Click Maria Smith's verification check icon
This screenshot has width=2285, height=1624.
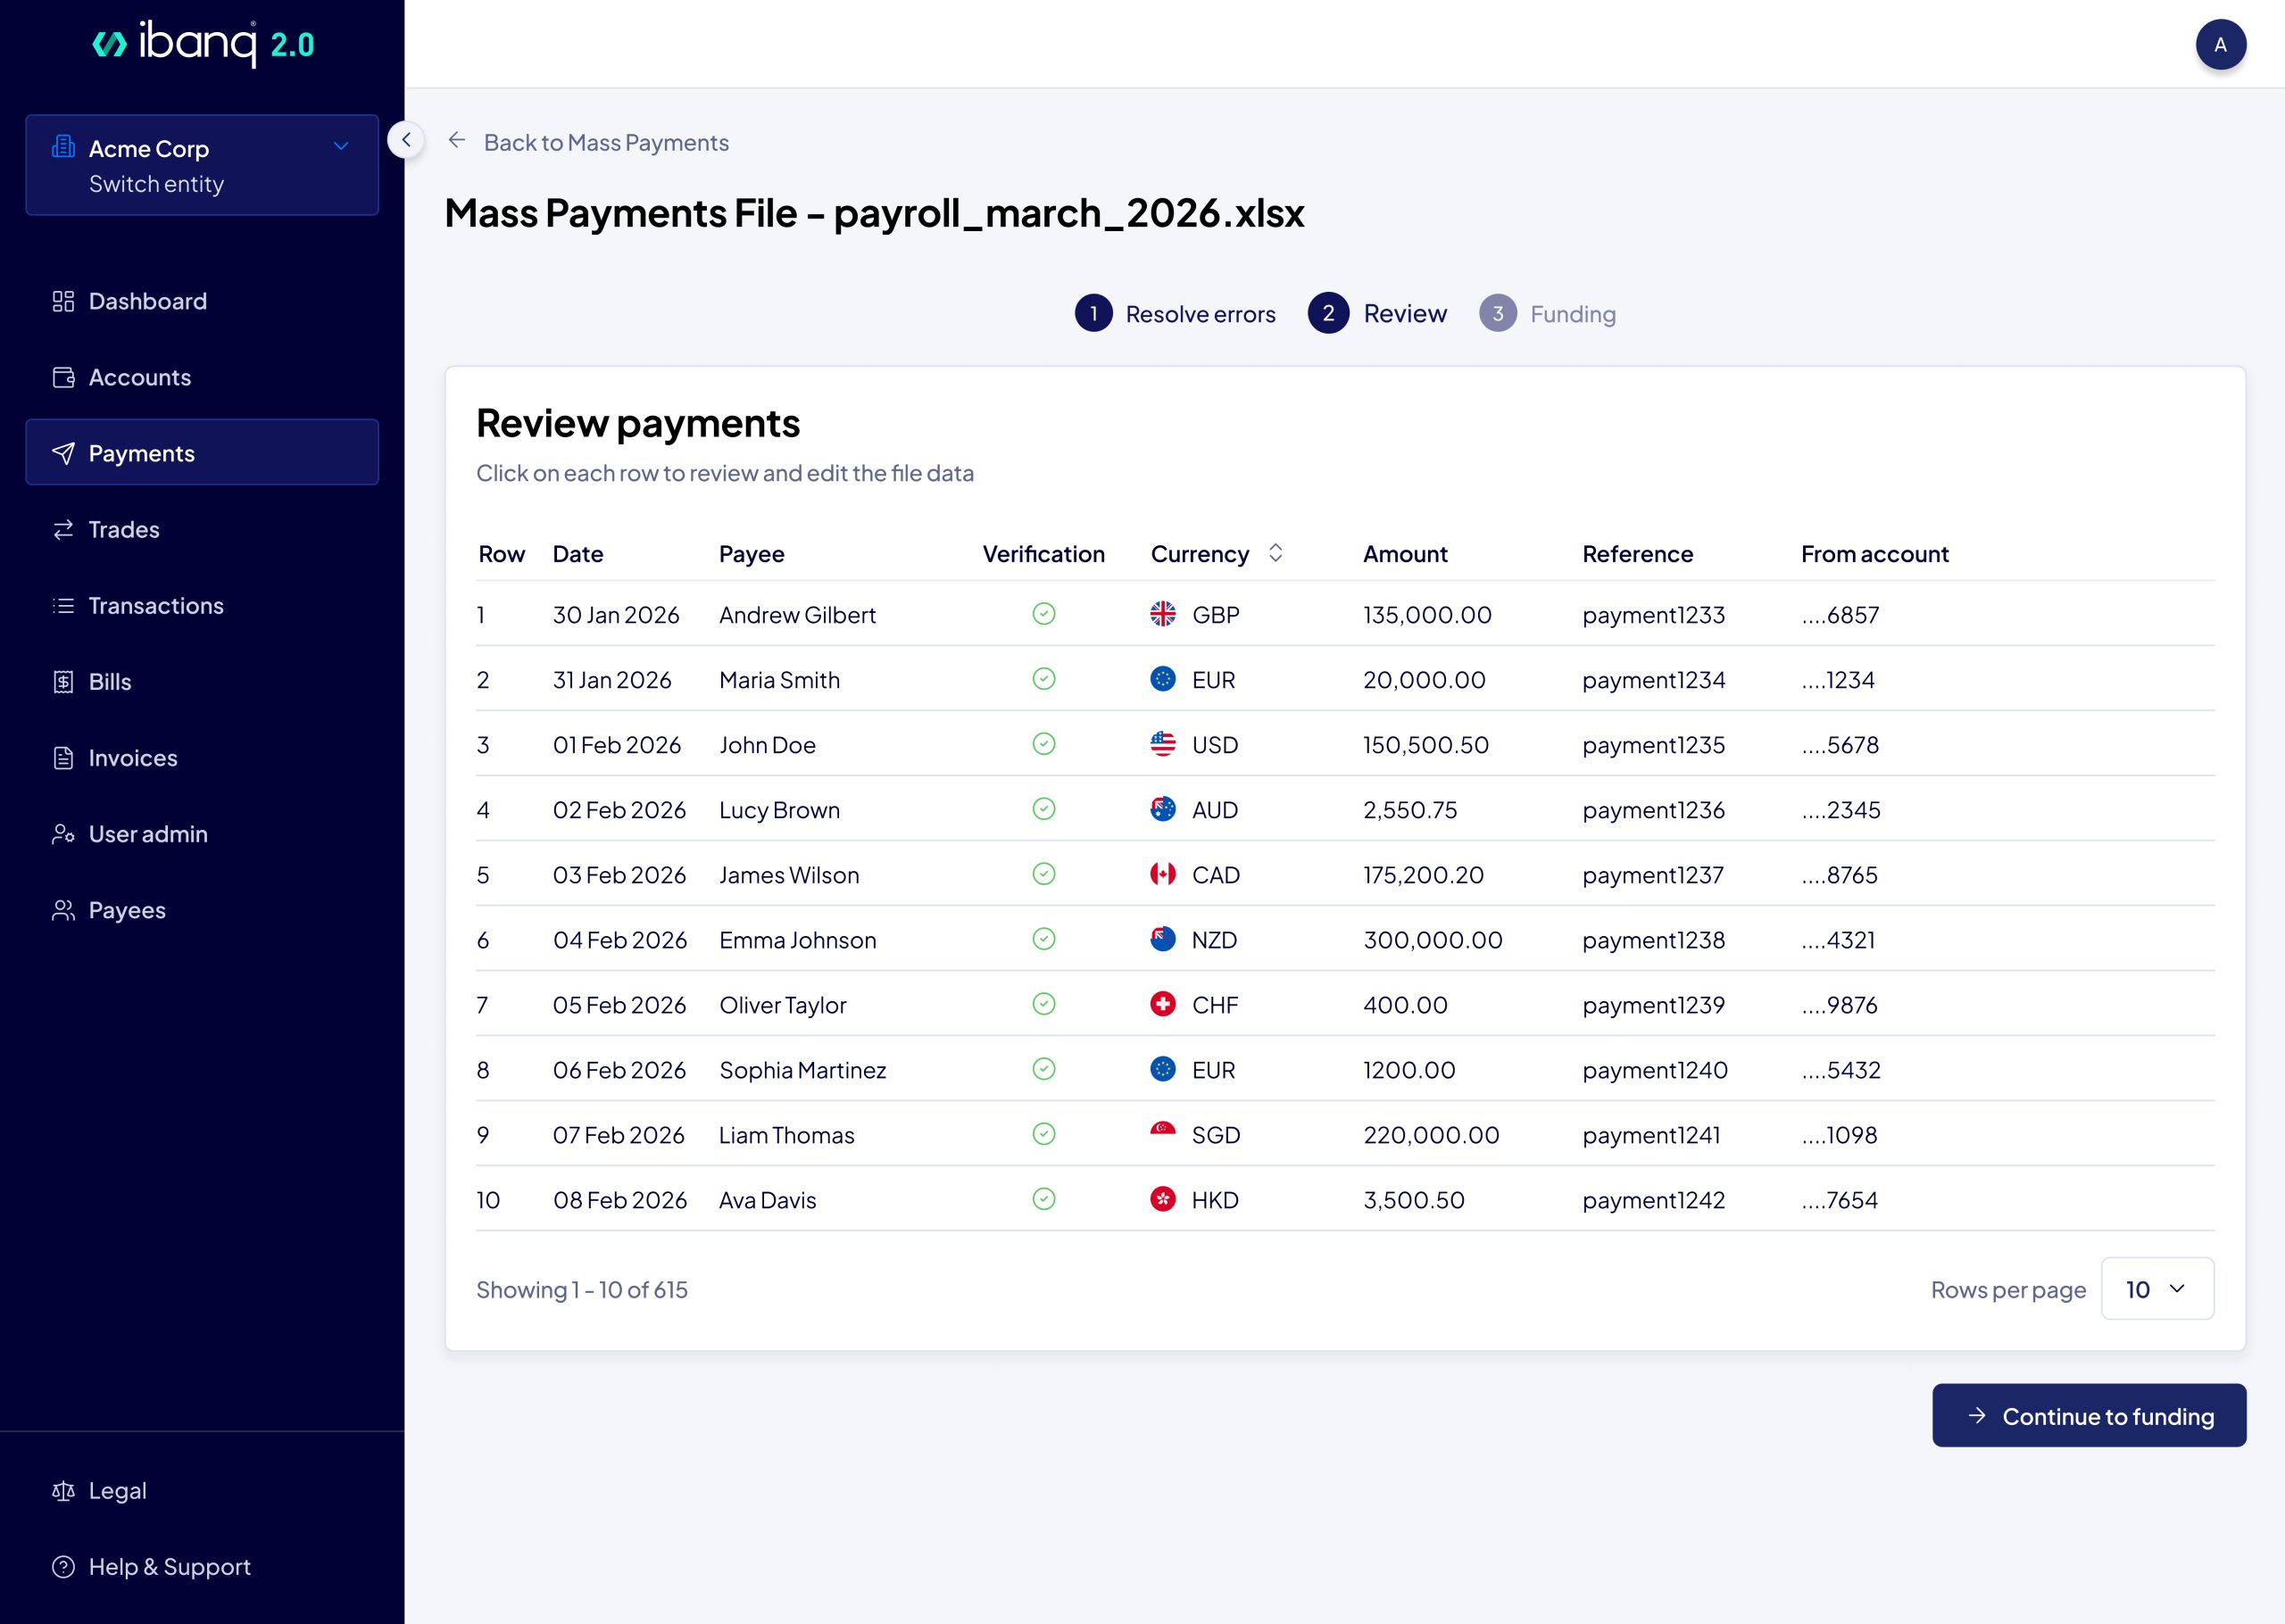pos(1043,679)
